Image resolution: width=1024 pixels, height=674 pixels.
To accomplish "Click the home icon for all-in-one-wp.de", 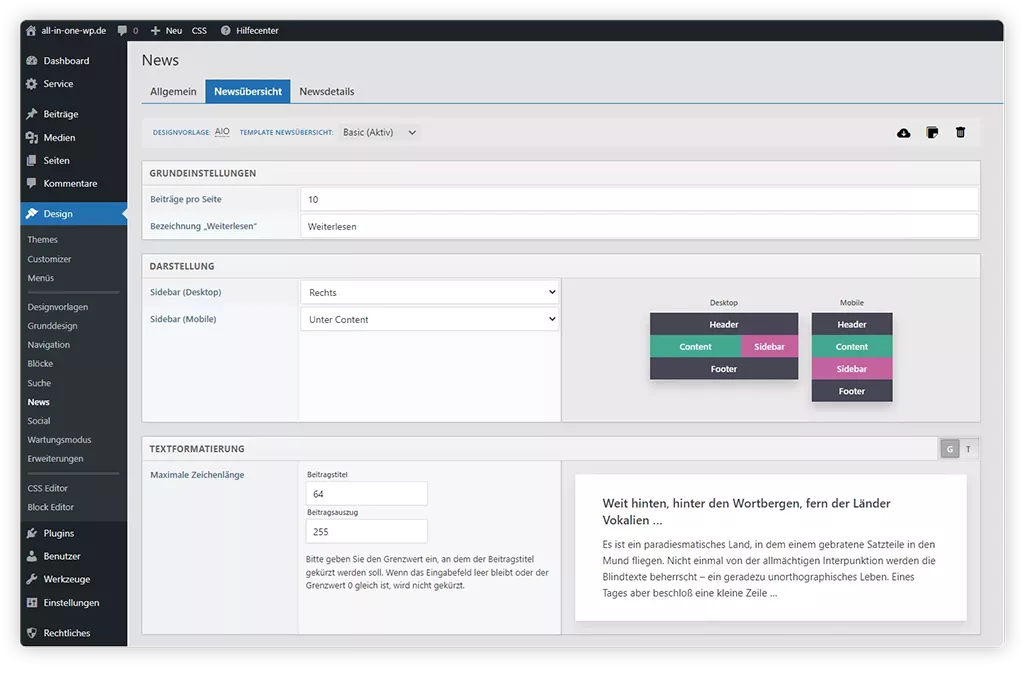I will click(x=31, y=31).
